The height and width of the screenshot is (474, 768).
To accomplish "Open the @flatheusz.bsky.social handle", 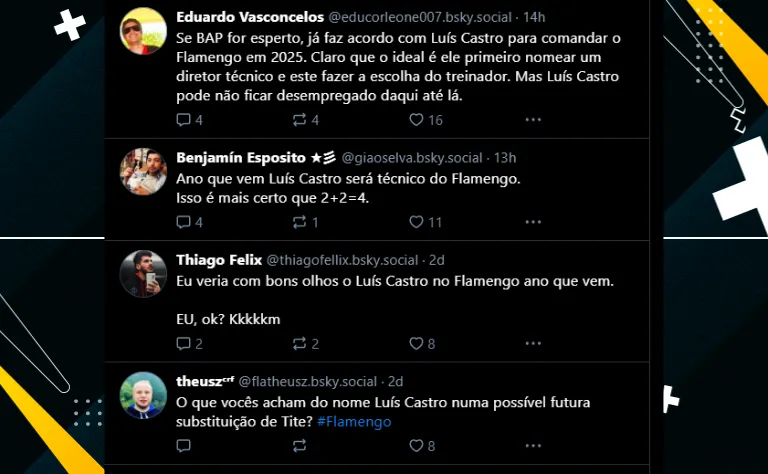I will tap(308, 381).
